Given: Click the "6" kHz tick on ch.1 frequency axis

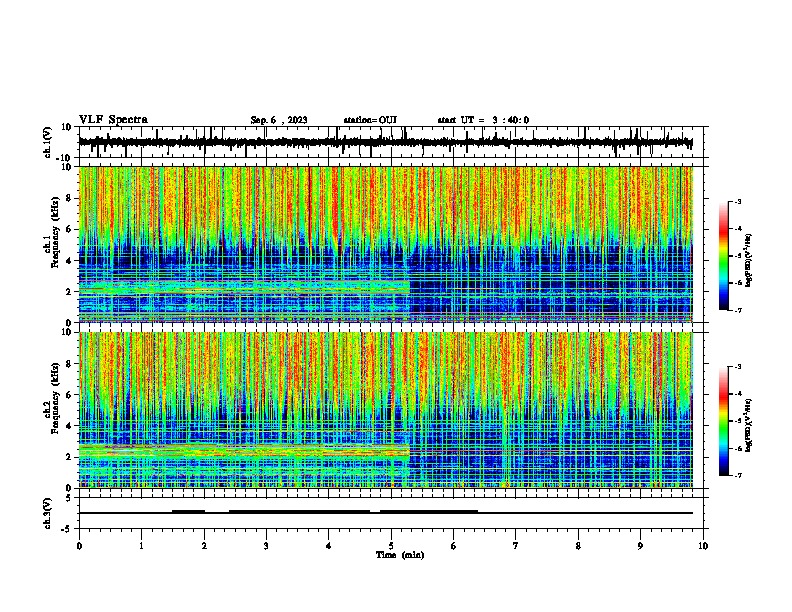Looking at the screenshot, I should click(x=69, y=229).
